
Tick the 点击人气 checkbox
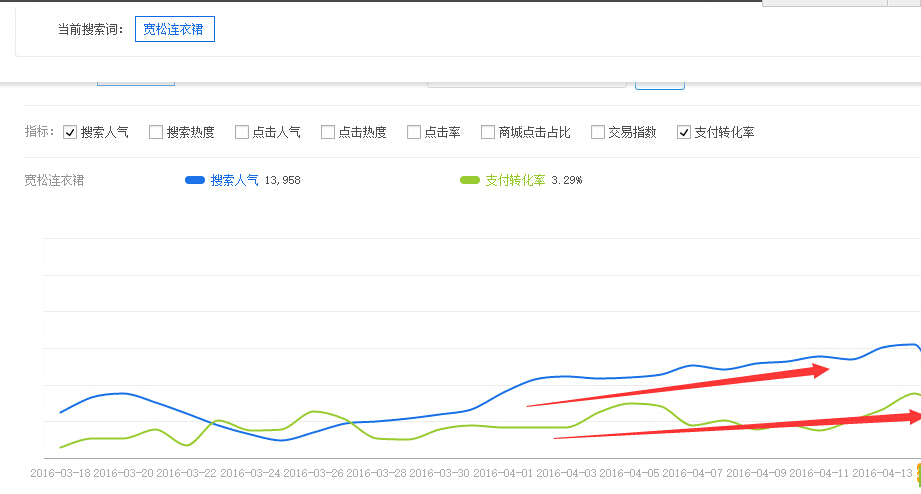coord(242,132)
